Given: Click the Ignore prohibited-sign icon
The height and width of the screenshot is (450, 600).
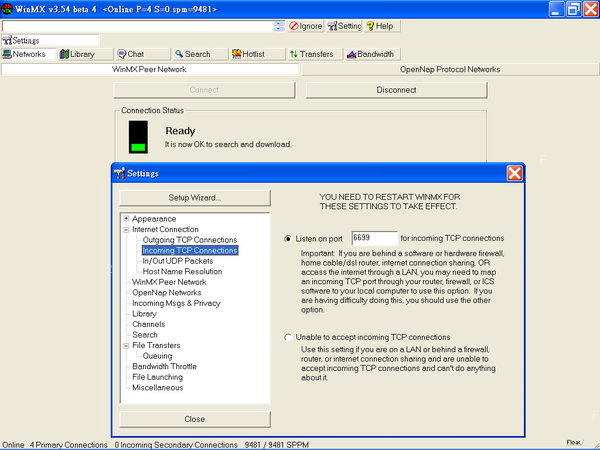Looking at the screenshot, I should 294,26.
